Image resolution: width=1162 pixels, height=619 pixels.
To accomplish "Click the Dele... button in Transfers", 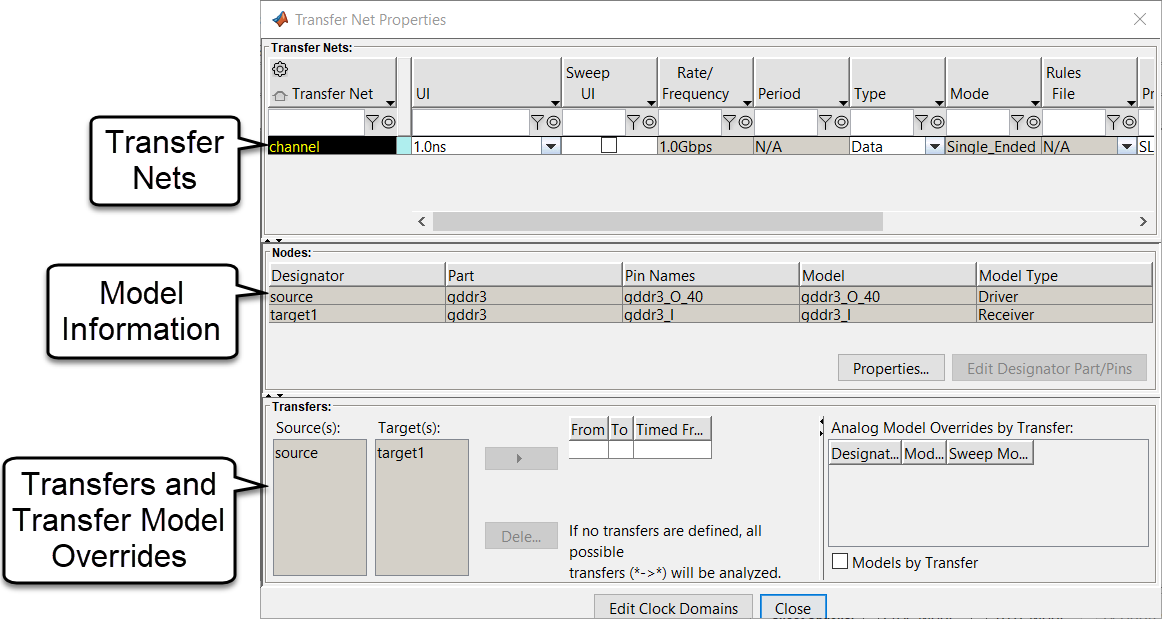I will (x=521, y=536).
